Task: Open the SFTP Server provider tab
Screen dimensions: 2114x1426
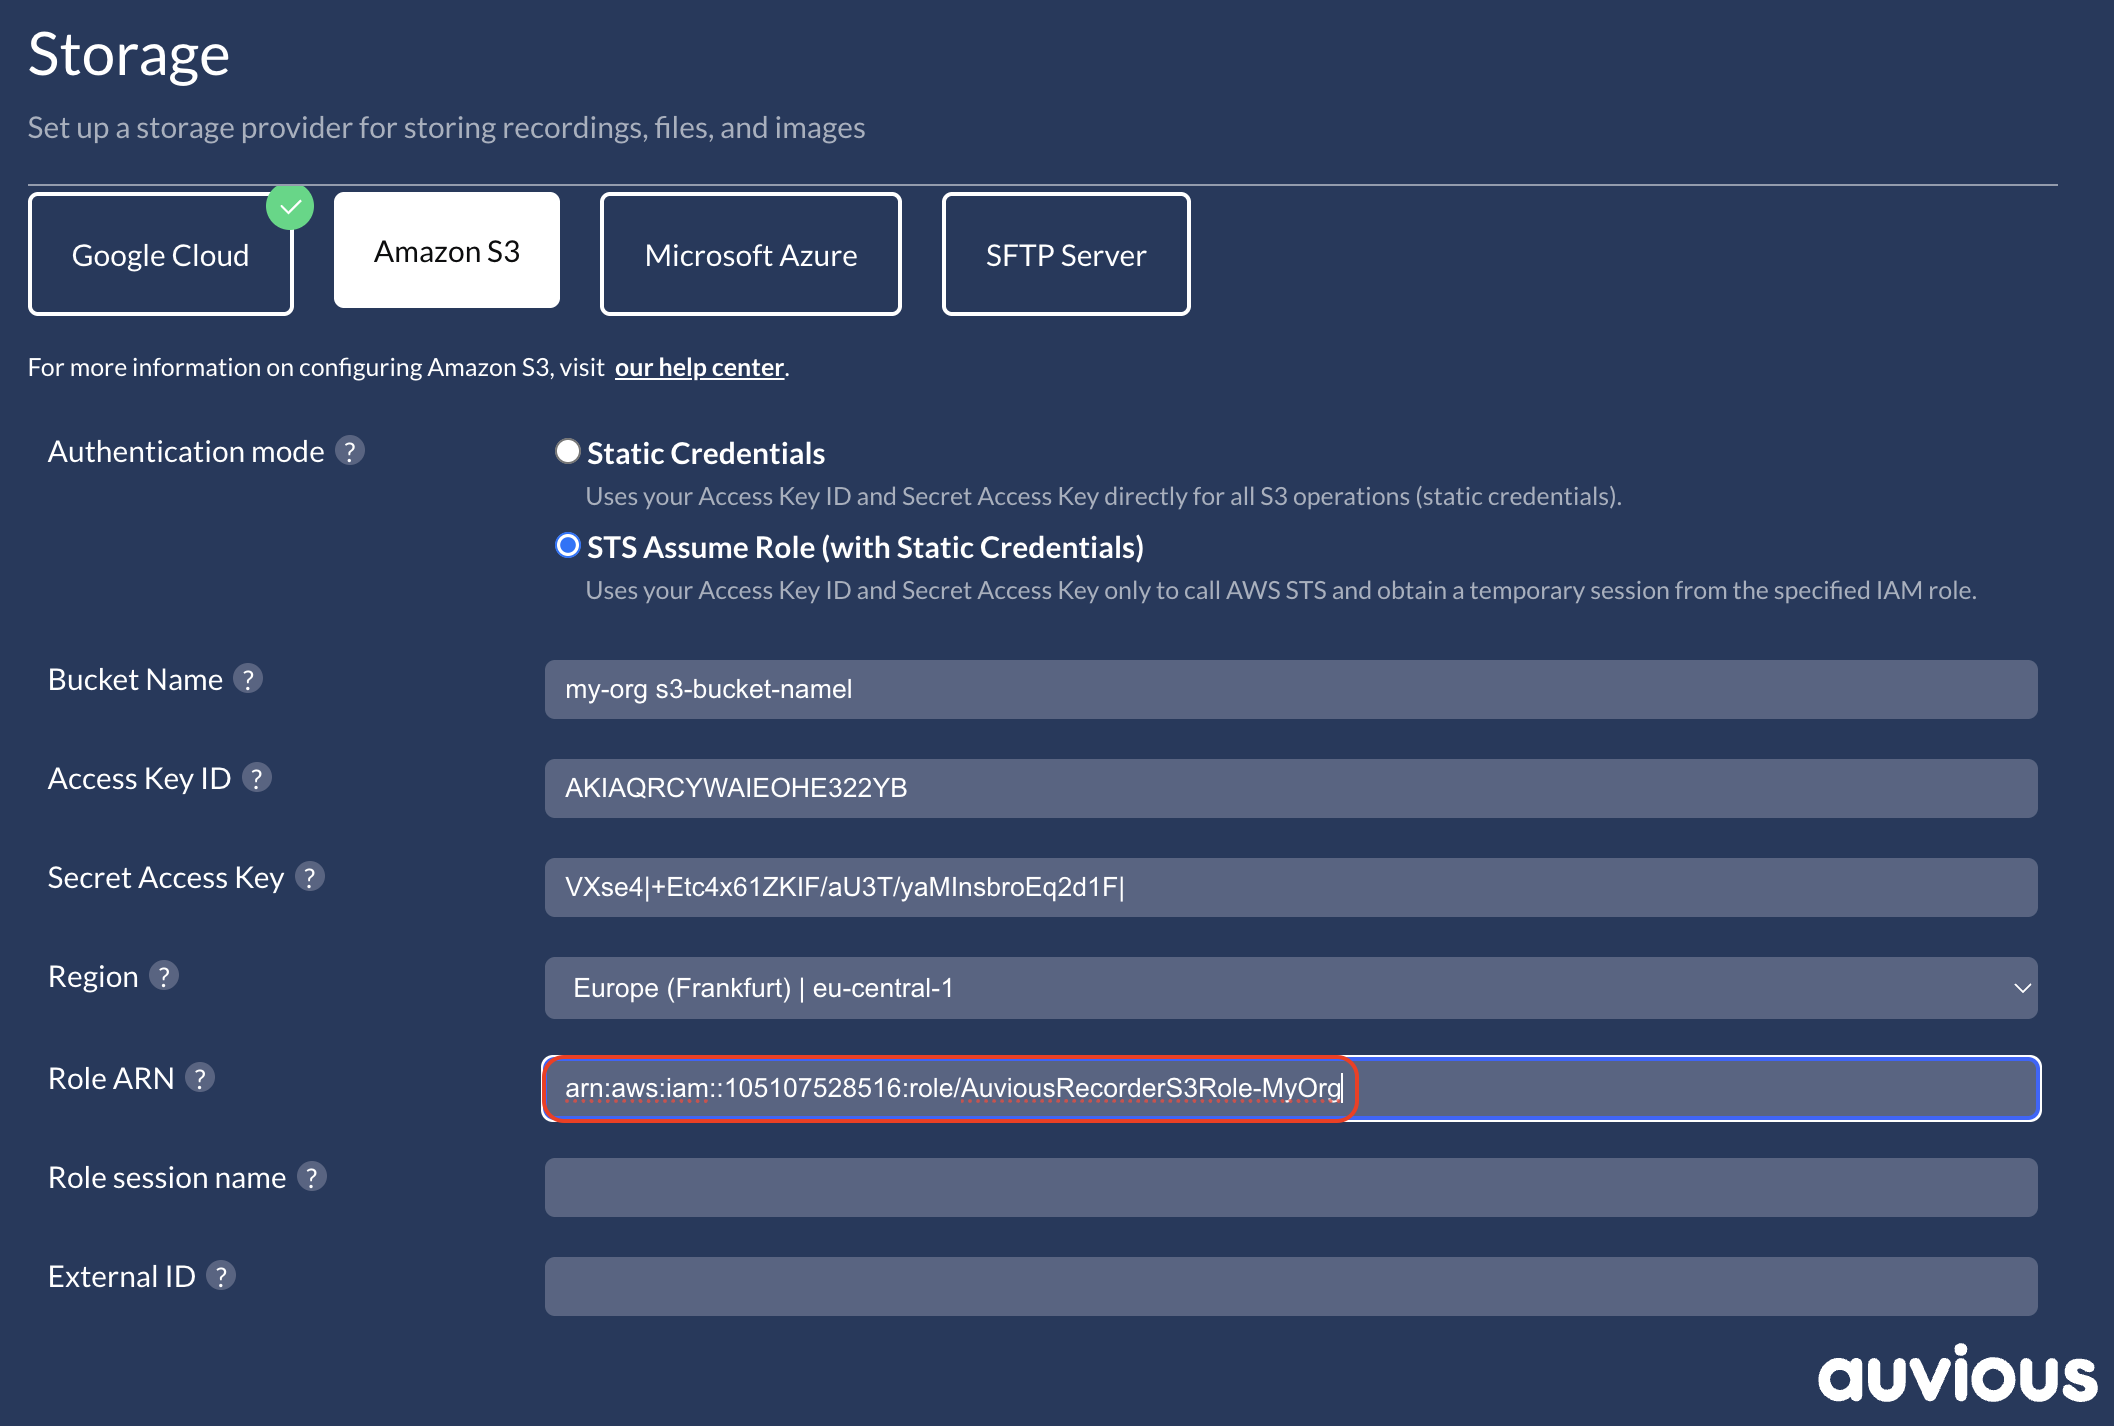Action: coord(1065,255)
